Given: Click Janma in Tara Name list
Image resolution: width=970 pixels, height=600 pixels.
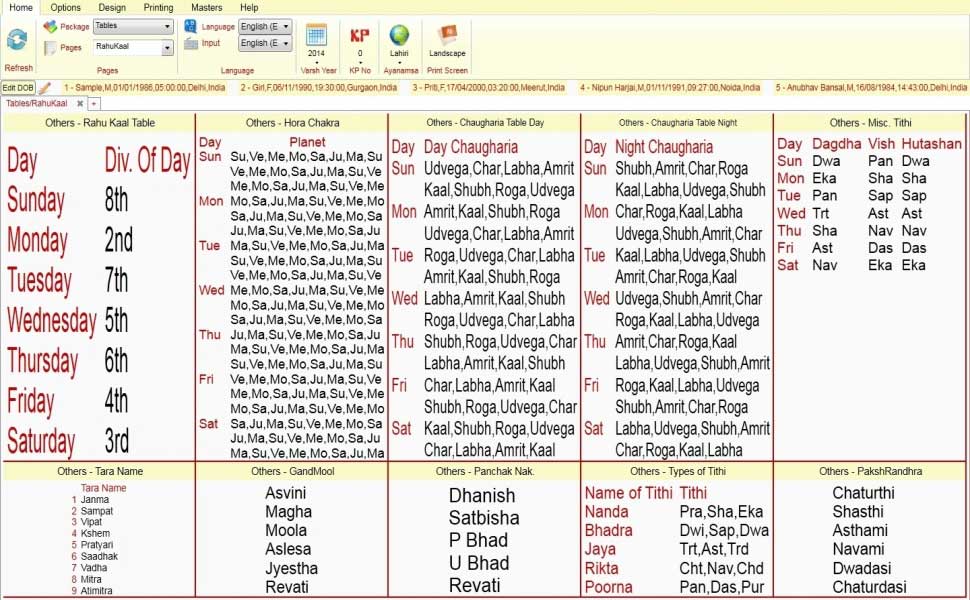Looking at the screenshot, I should click(x=95, y=500).
